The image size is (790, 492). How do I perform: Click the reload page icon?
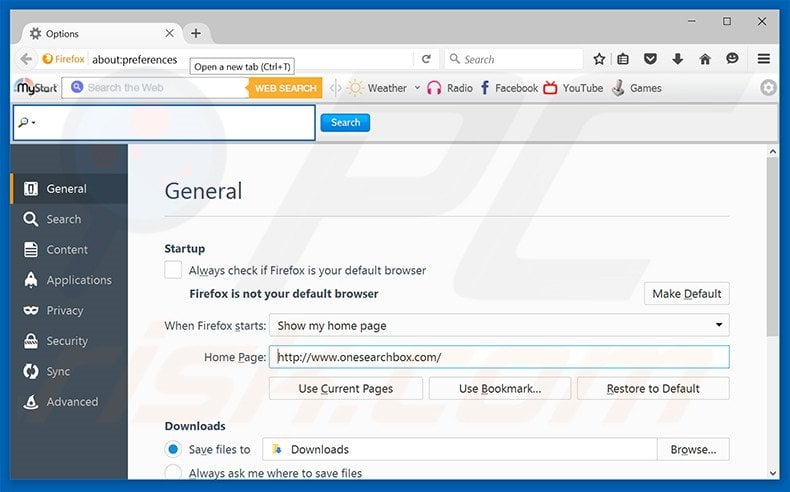pyautogui.click(x=426, y=59)
